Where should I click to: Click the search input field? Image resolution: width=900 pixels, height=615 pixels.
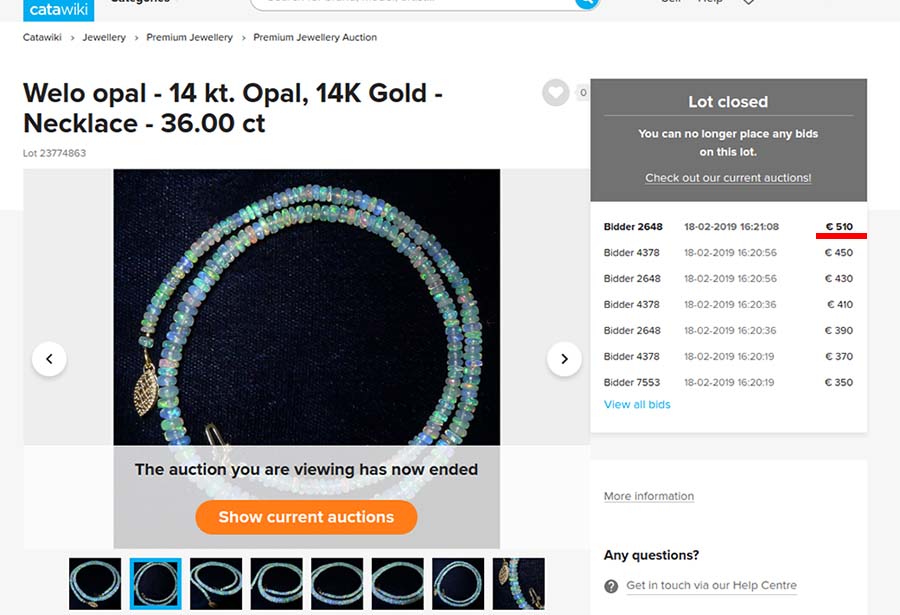tap(413, 3)
